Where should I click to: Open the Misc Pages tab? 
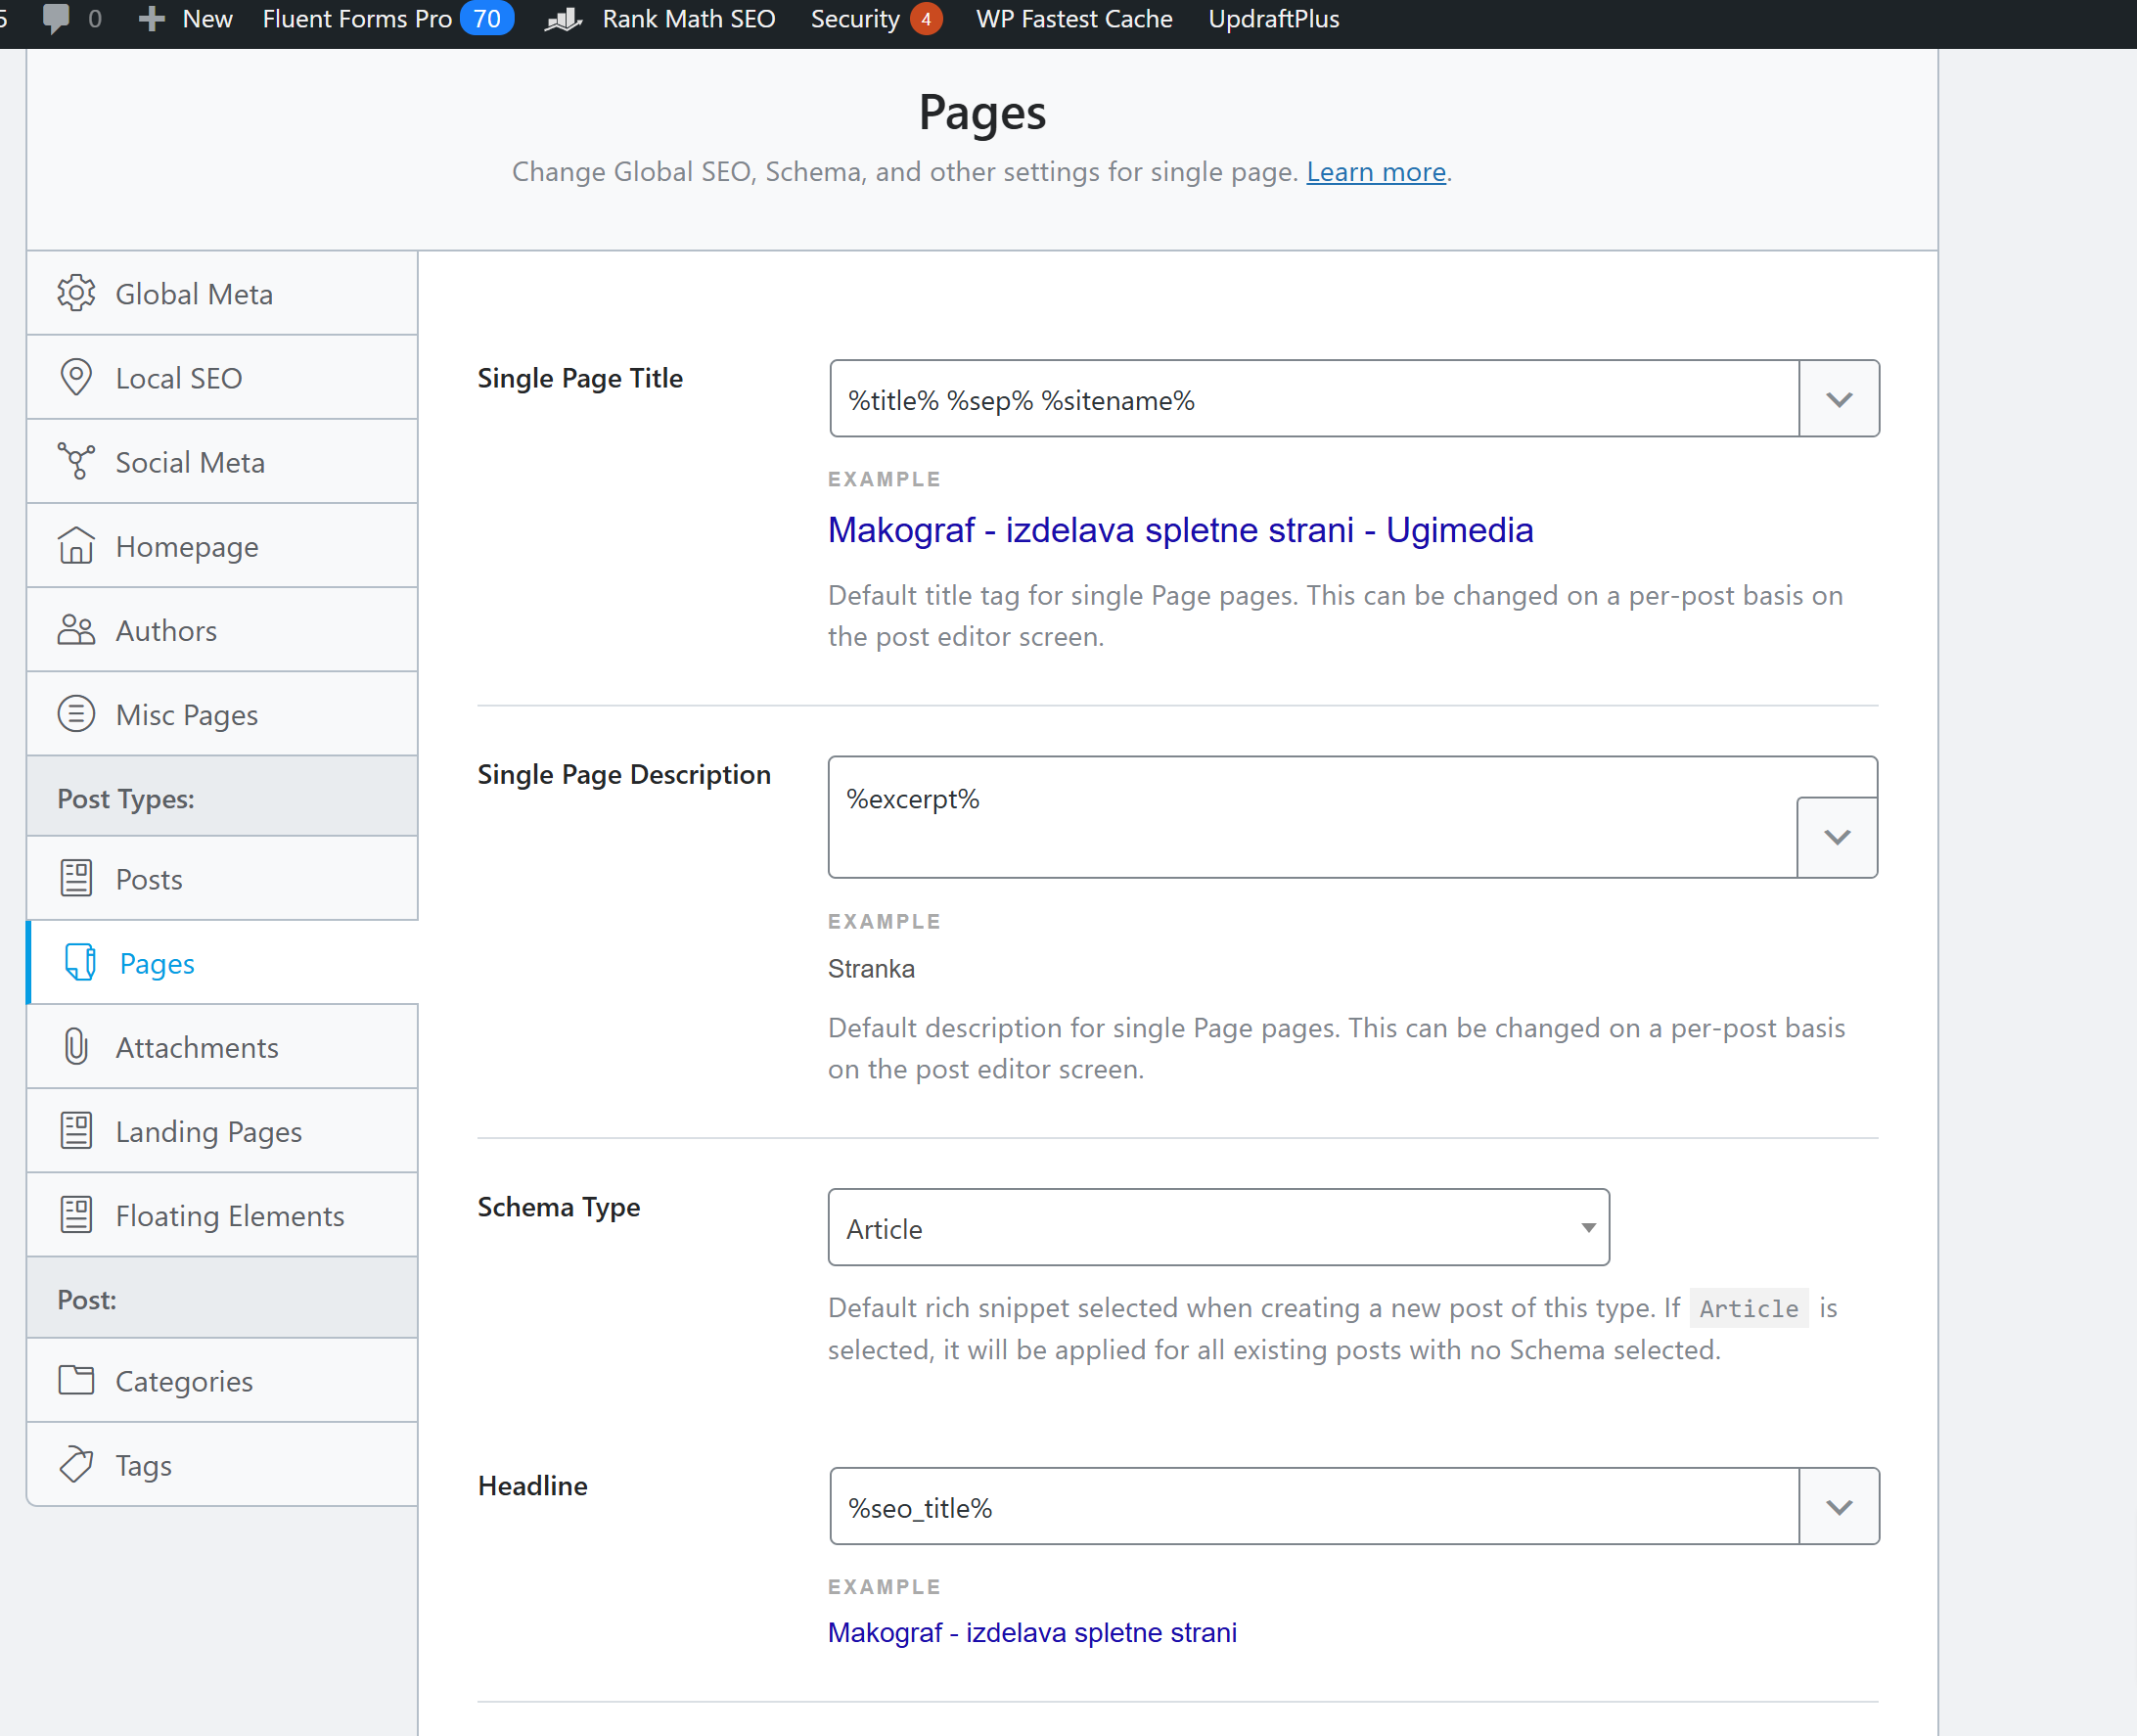point(186,714)
